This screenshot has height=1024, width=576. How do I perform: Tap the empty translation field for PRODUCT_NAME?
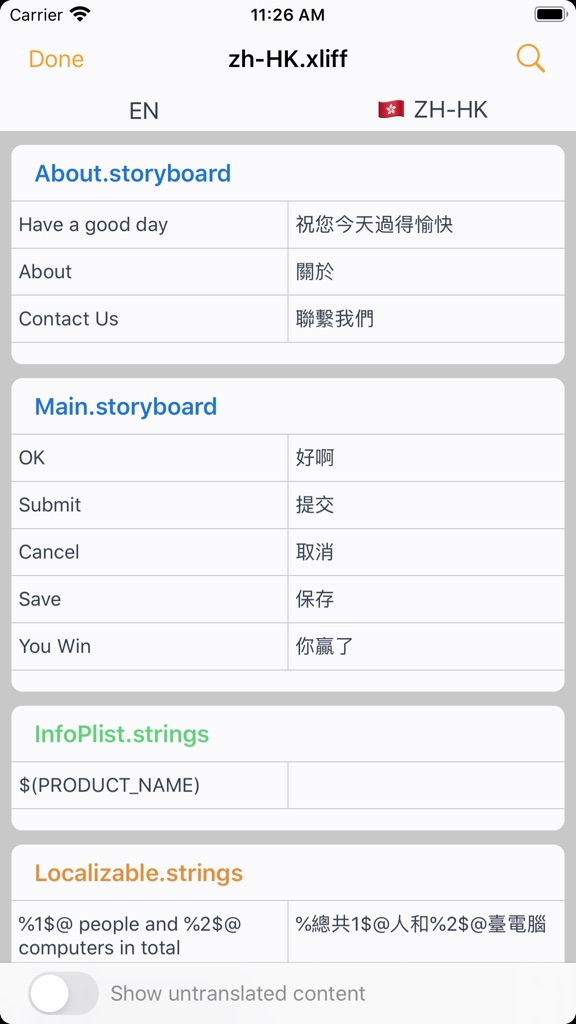pos(430,785)
